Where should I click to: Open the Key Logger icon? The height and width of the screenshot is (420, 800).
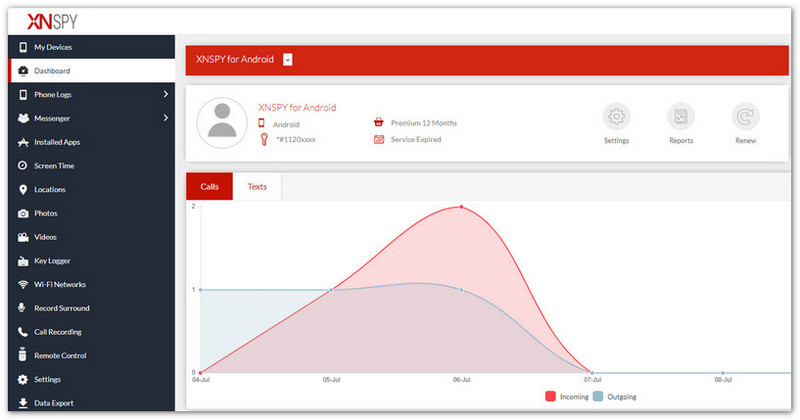23,261
